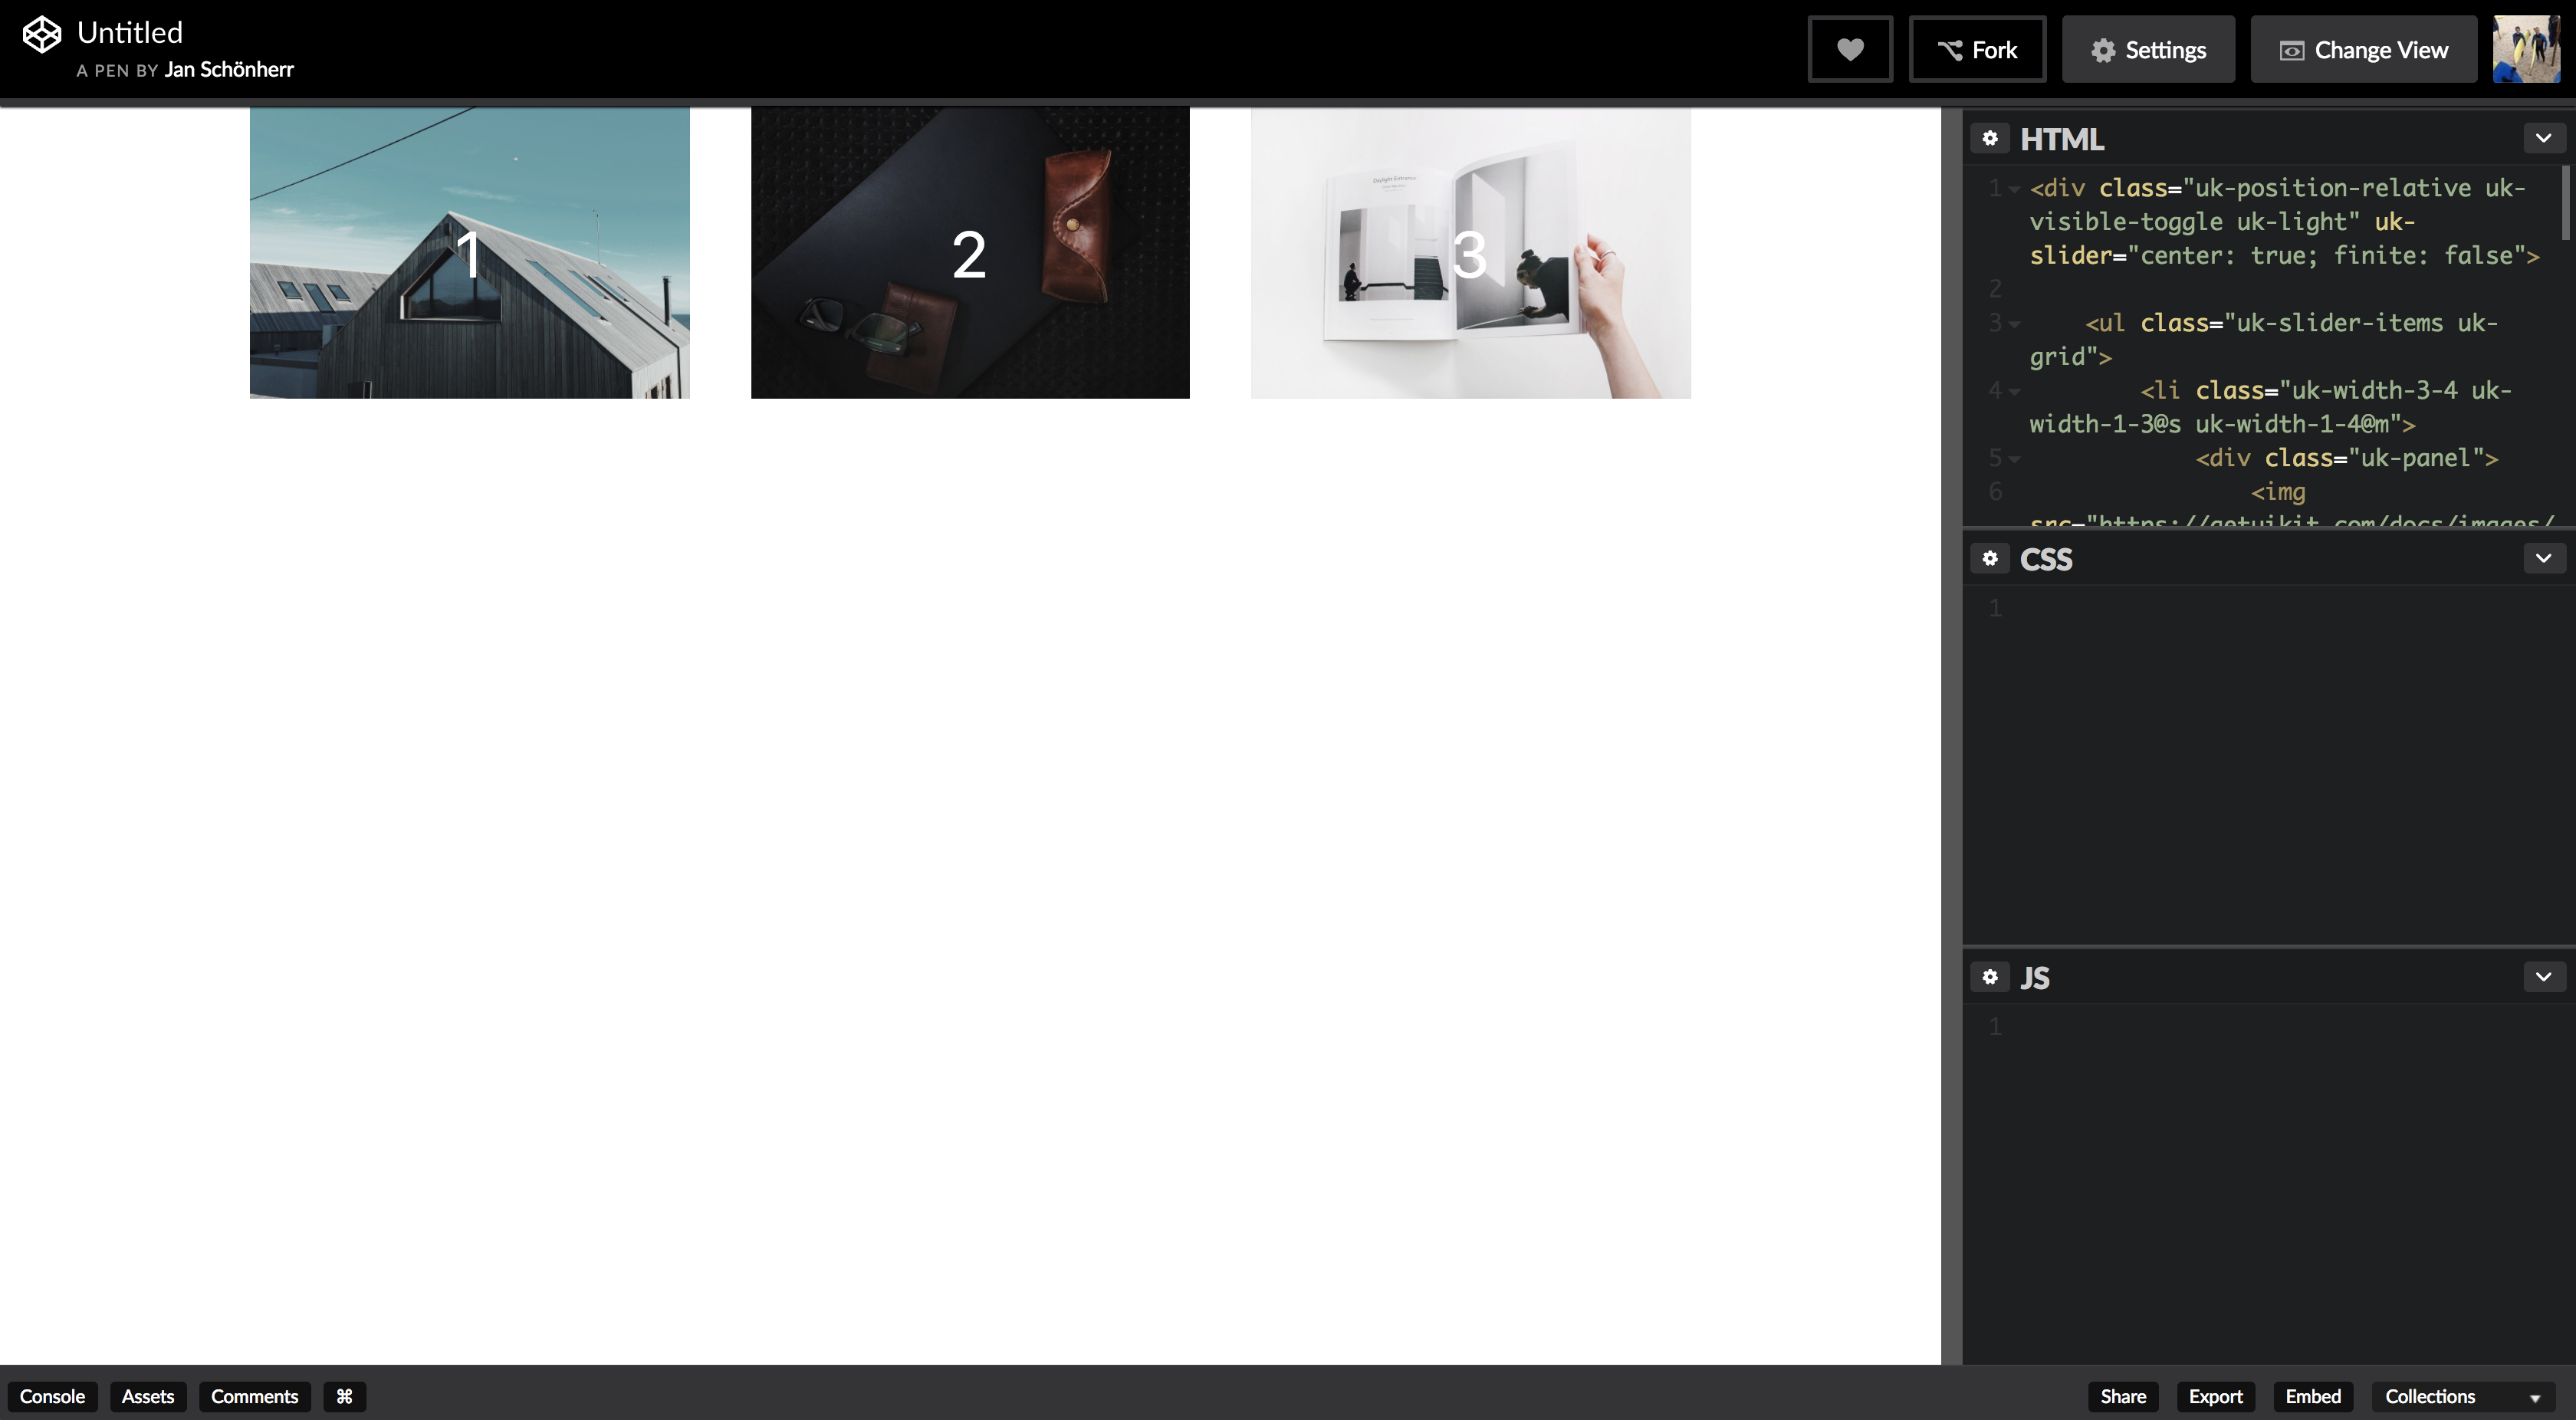The width and height of the screenshot is (2576, 1420).
Task: Open the Settings dialog
Action: click(x=2148, y=48)
